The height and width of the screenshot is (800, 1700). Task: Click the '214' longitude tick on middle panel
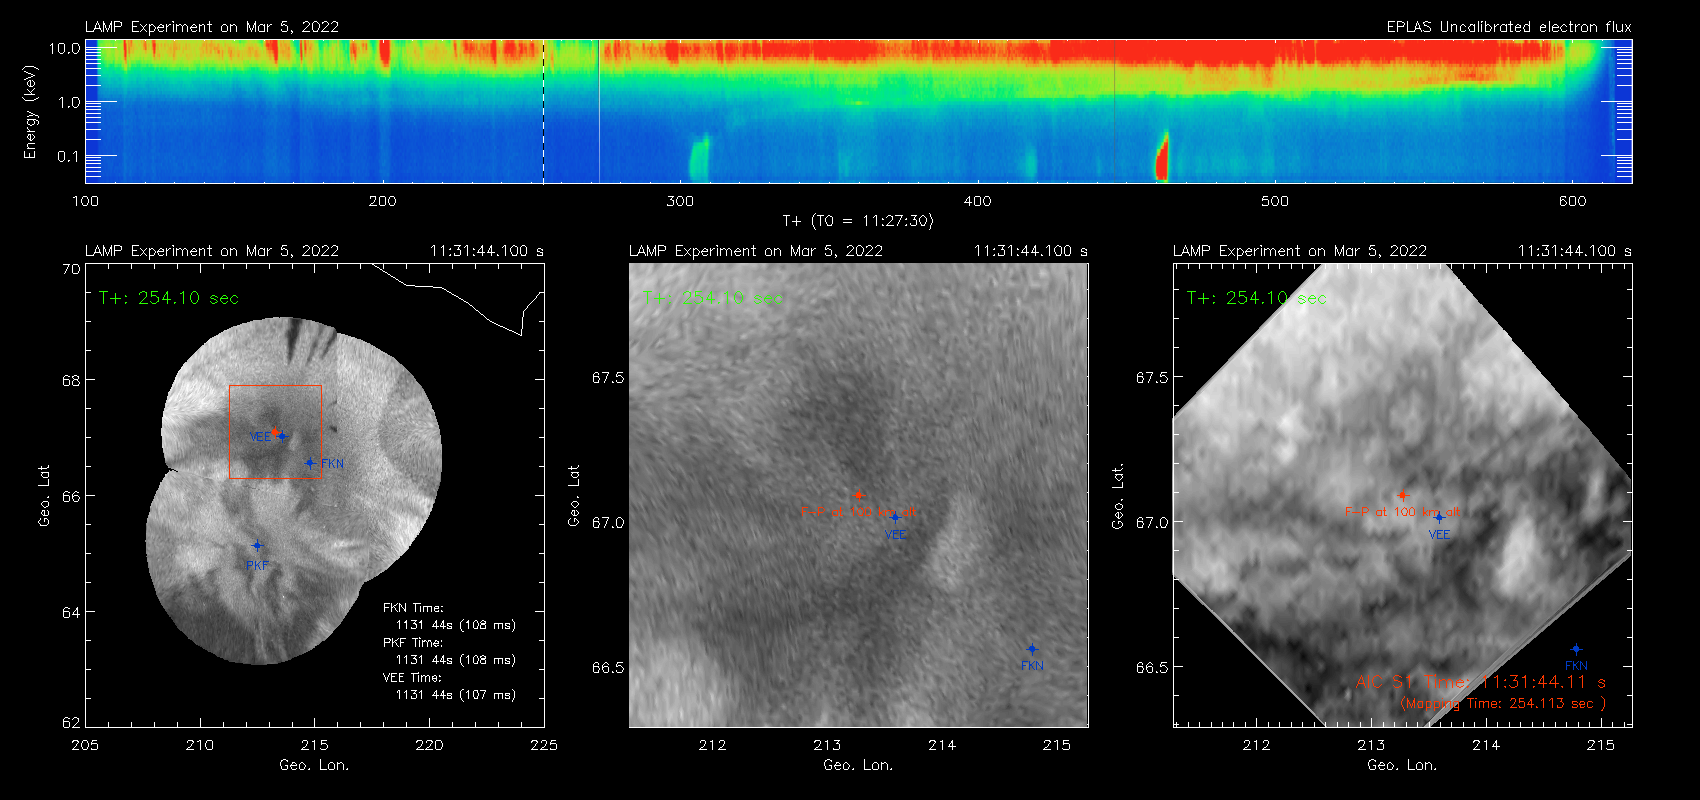[942, 745]
